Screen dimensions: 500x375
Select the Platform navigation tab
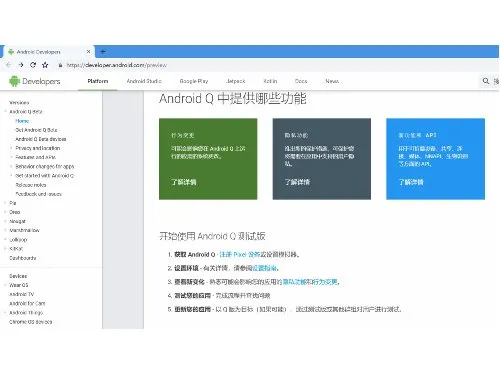[98, 81]
